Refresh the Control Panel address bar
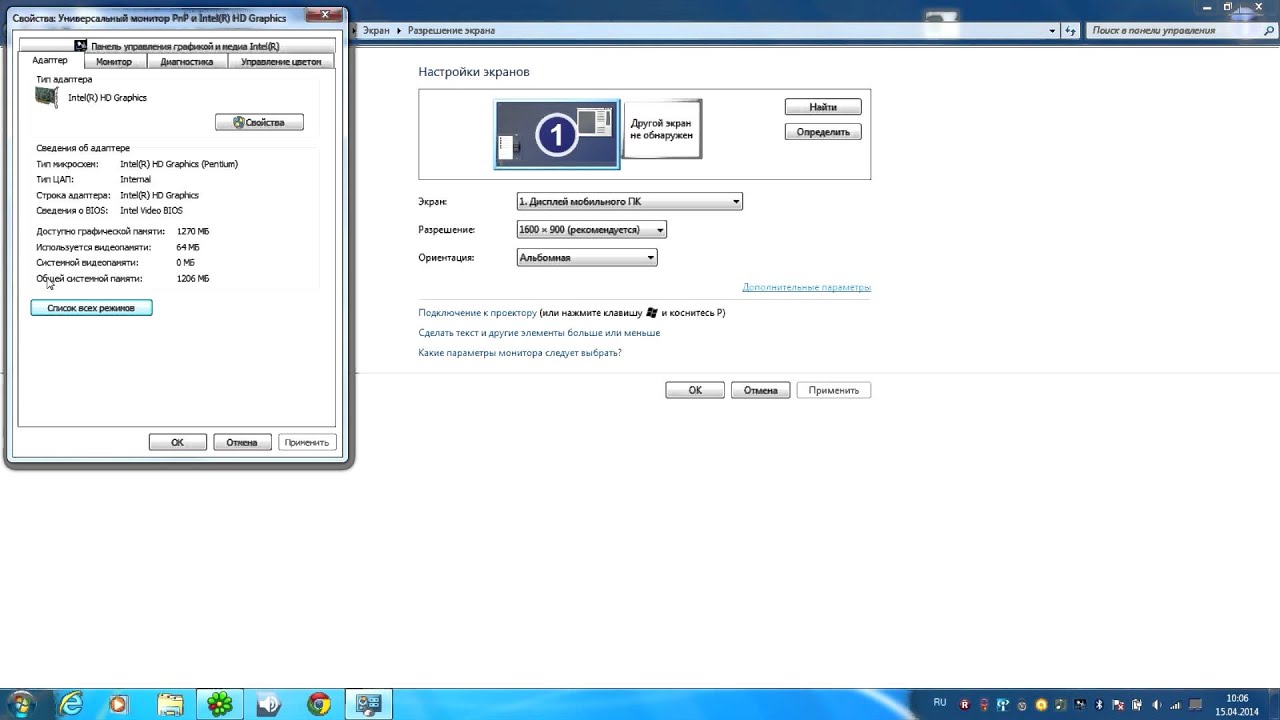The image size is (1280, 720). 1072,31
